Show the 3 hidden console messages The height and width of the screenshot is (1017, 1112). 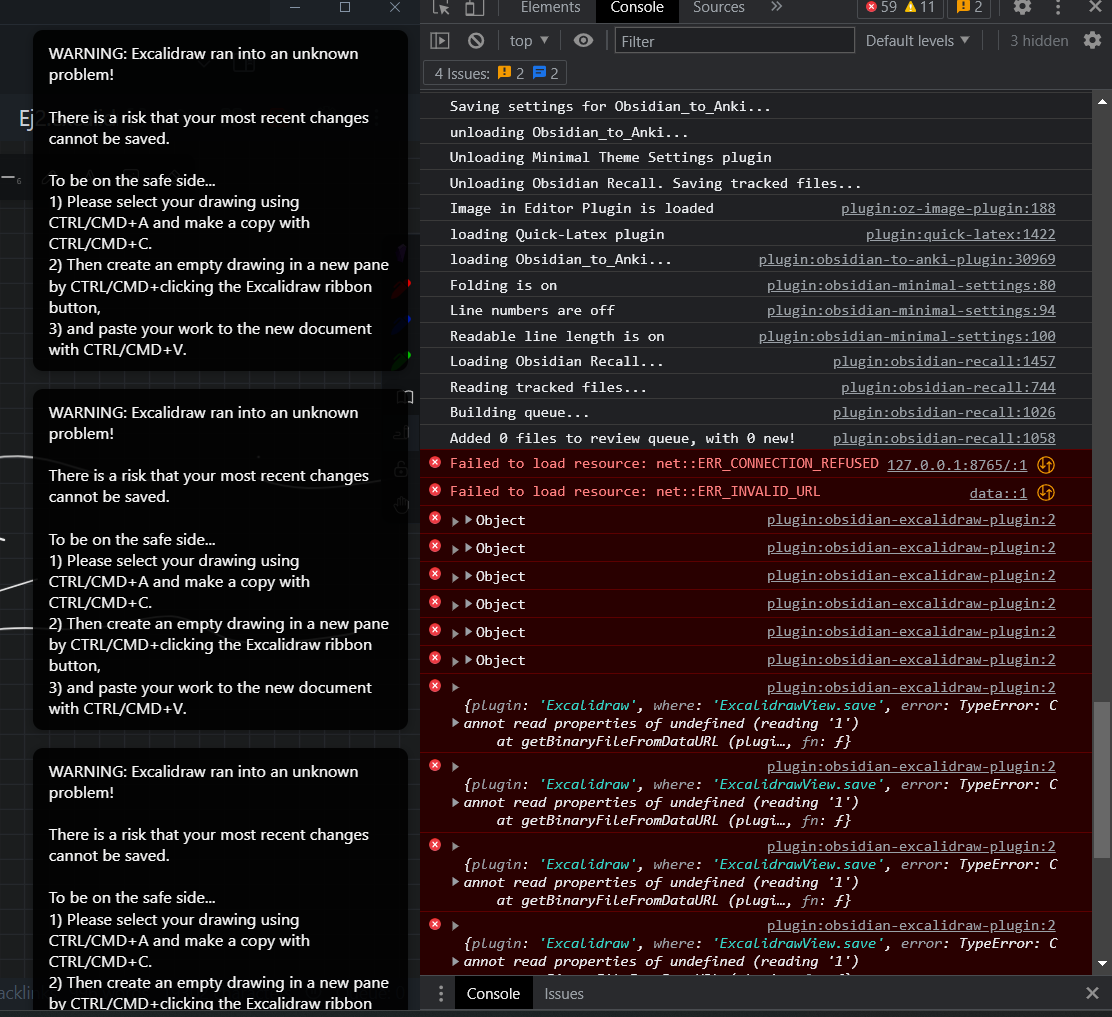coord(1038,40)
